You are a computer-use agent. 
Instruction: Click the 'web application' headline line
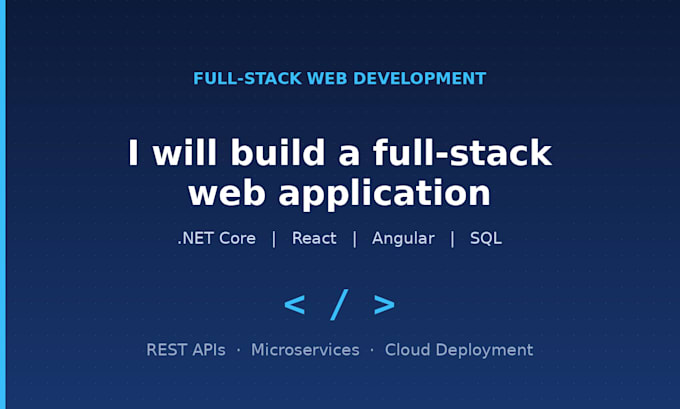click(340, 193)
